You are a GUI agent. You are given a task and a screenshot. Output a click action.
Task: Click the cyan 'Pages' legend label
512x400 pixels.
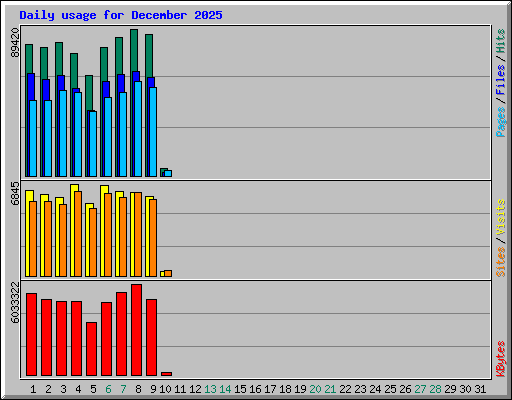[500, 122]
